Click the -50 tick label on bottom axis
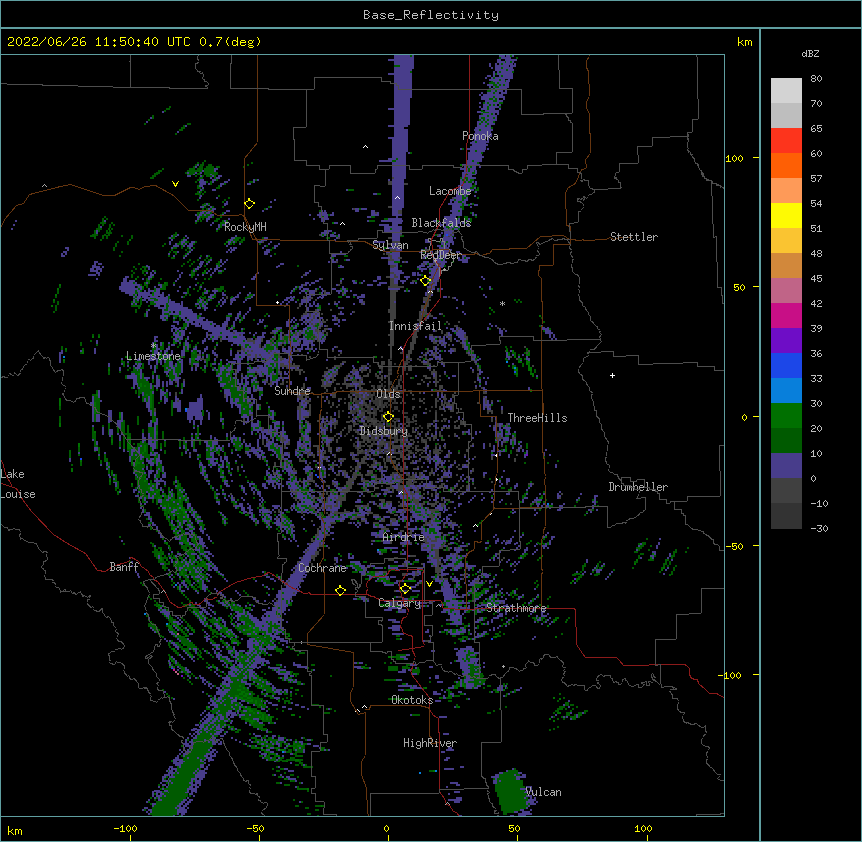This screenshot has width=862, height=842. [x=255, y=828]
